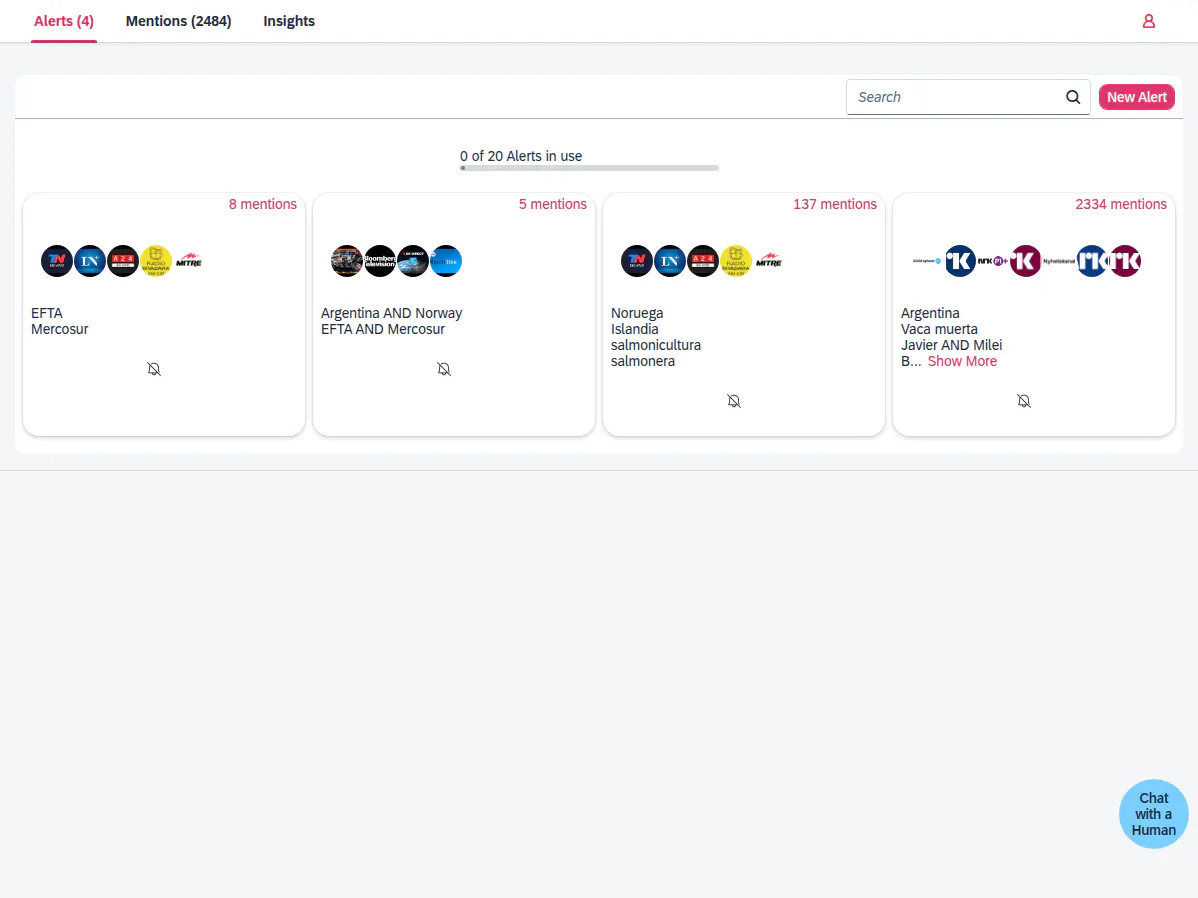Screen dimensions: 1198x898
Task: Click 'EFTA' keyword in first card
Action: click(x=47, y=313)
